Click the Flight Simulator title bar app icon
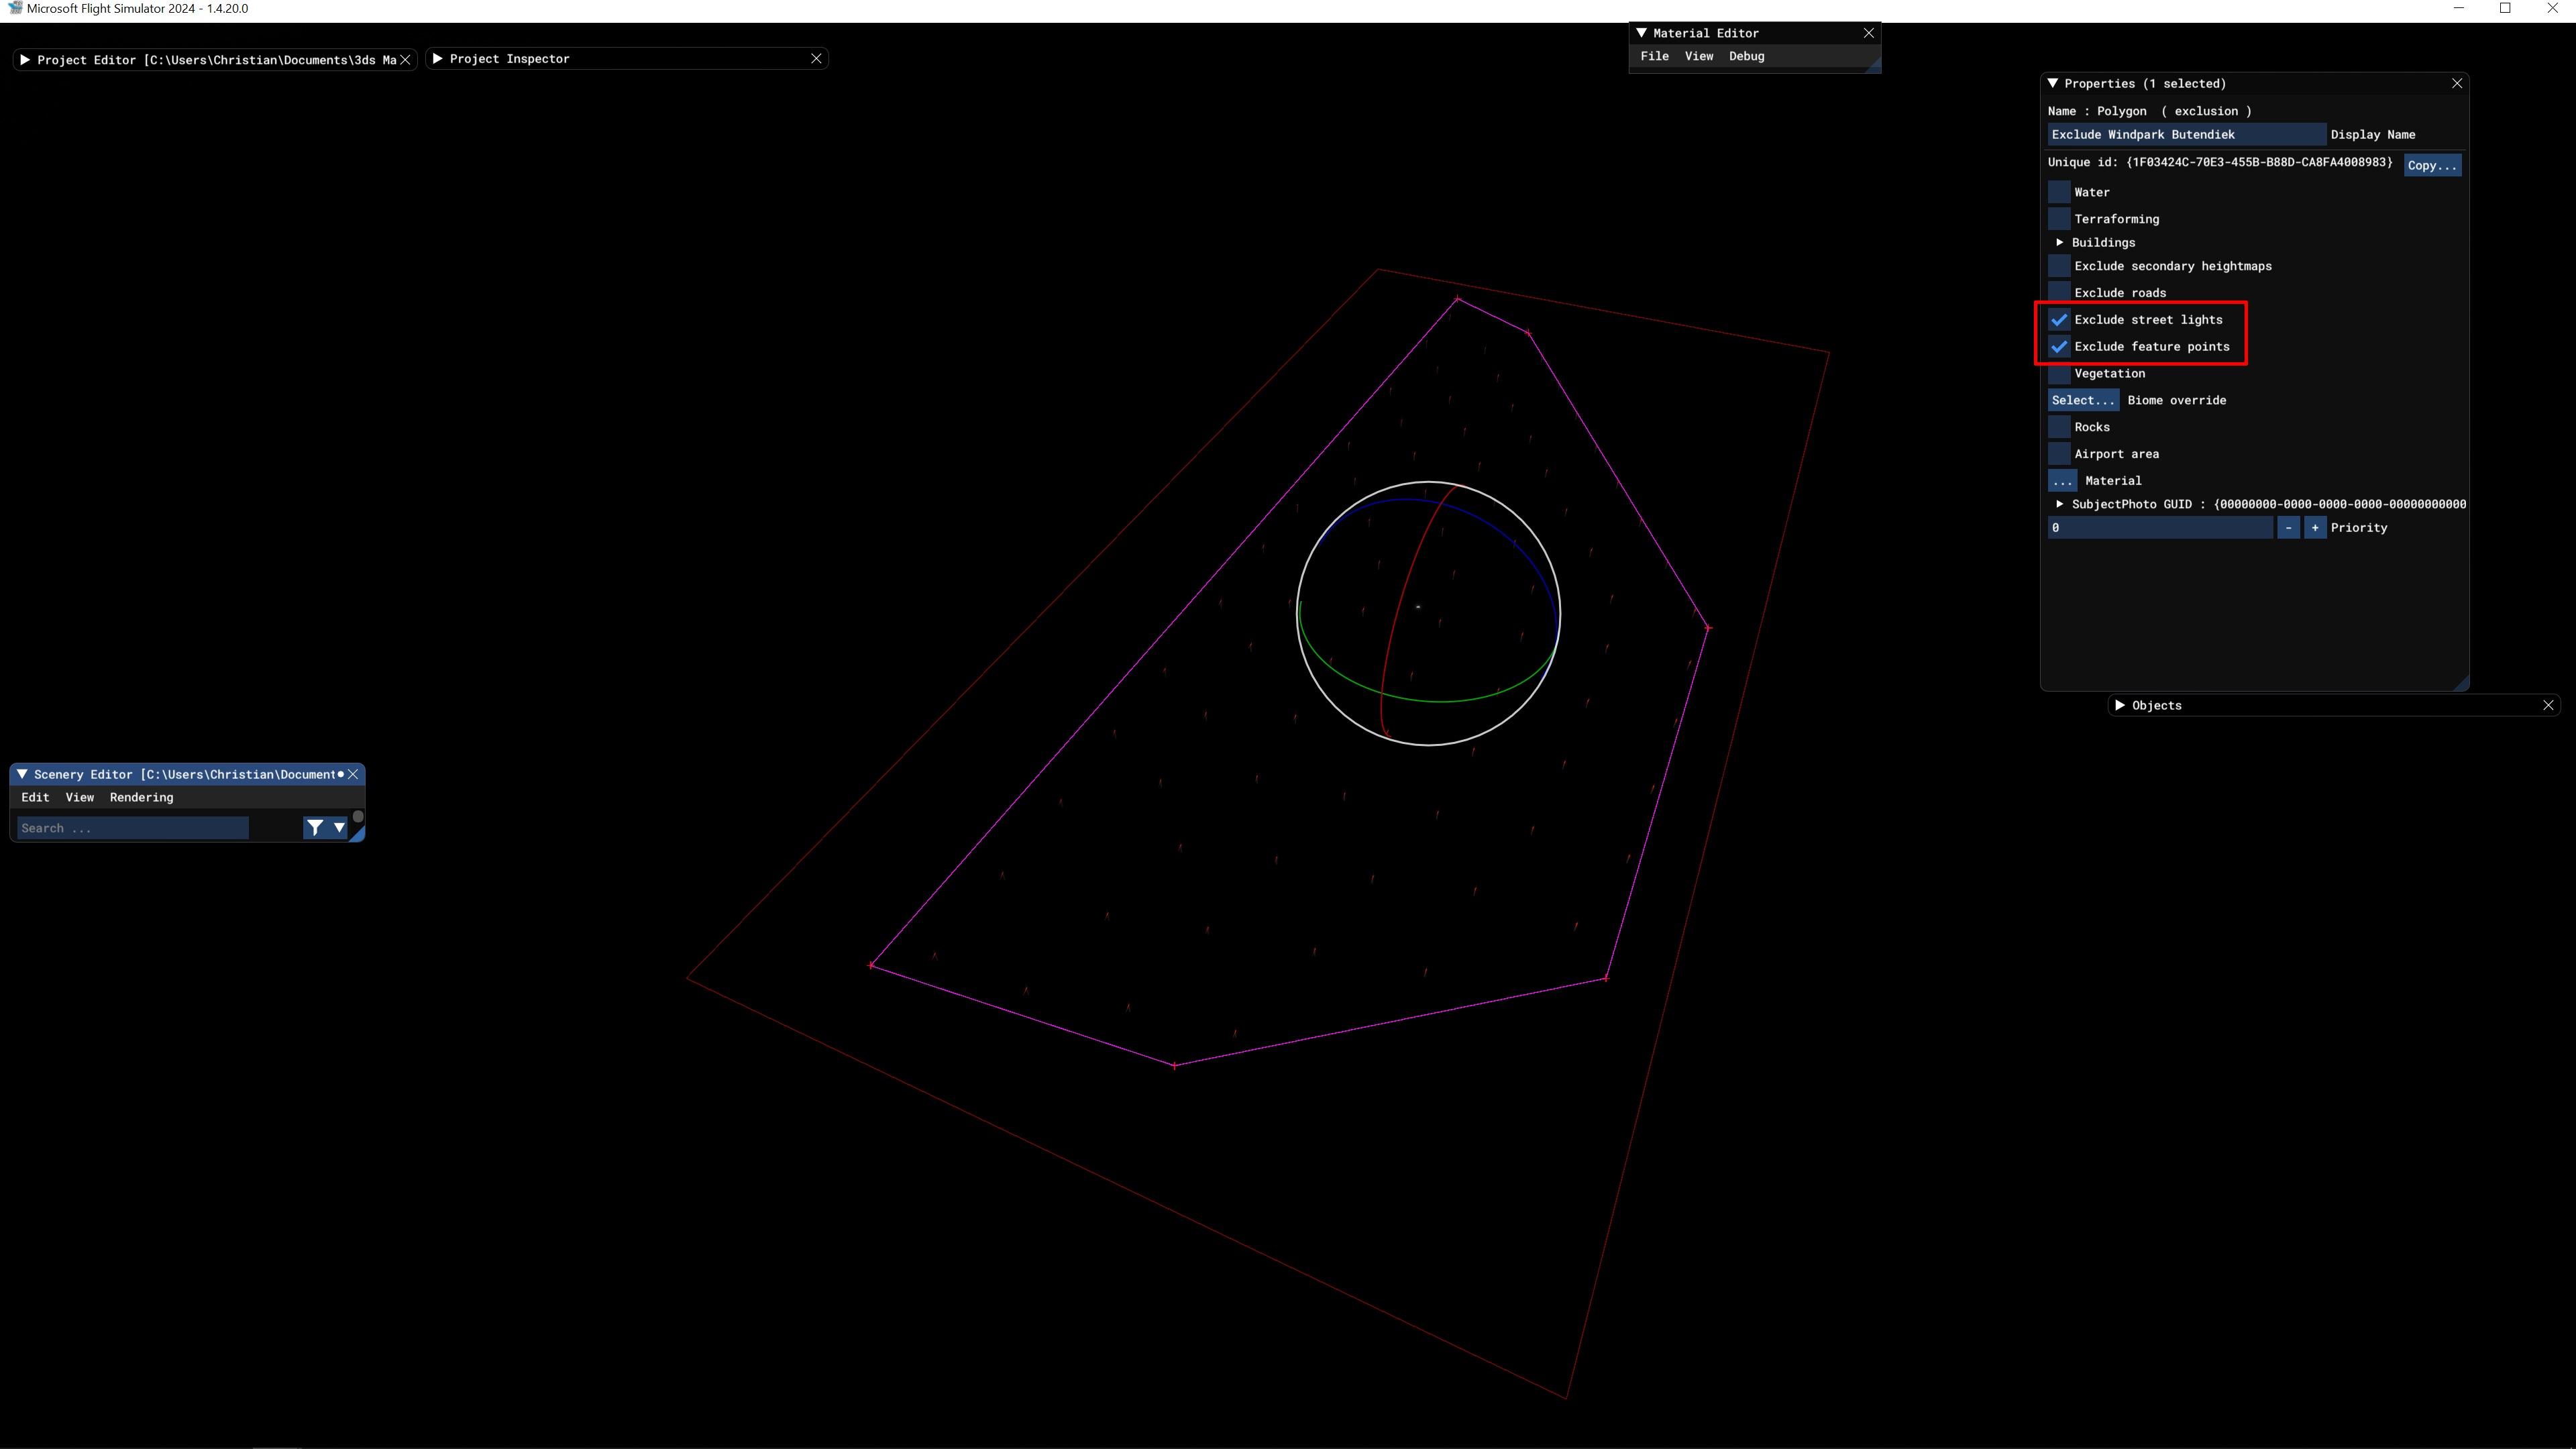 tap(15, 8)
